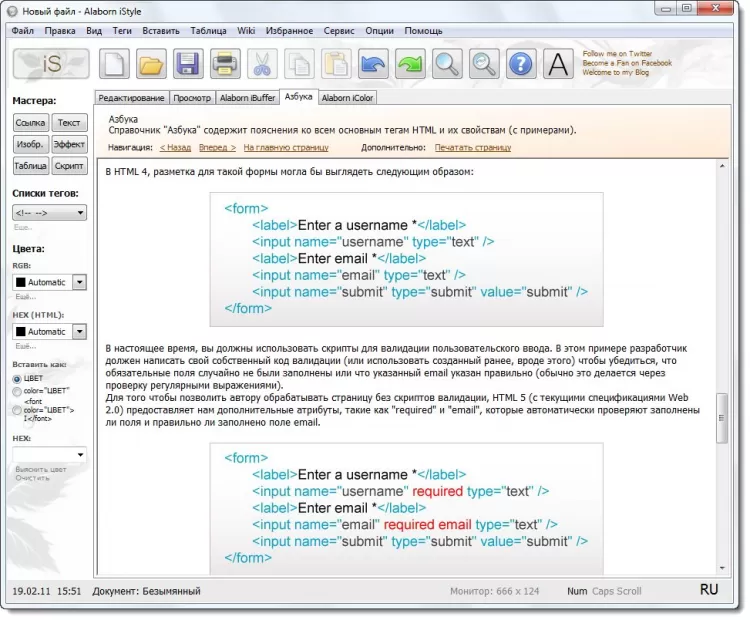Image resolution: width=750 pixels, height=620 pixels.
Task: Switch to Просмотр tab
Action: point(192,98)
